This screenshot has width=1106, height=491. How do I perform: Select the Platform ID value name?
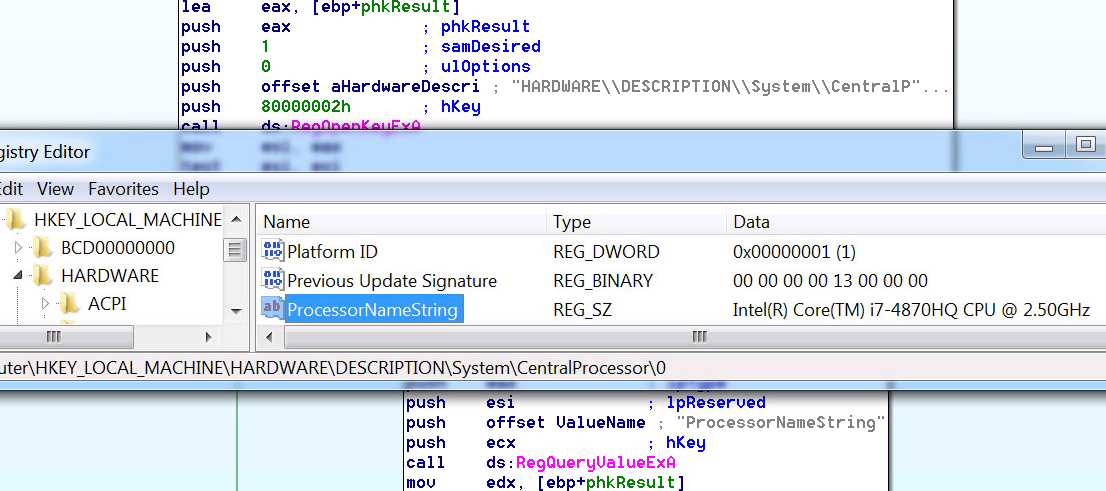coord(332,251)
